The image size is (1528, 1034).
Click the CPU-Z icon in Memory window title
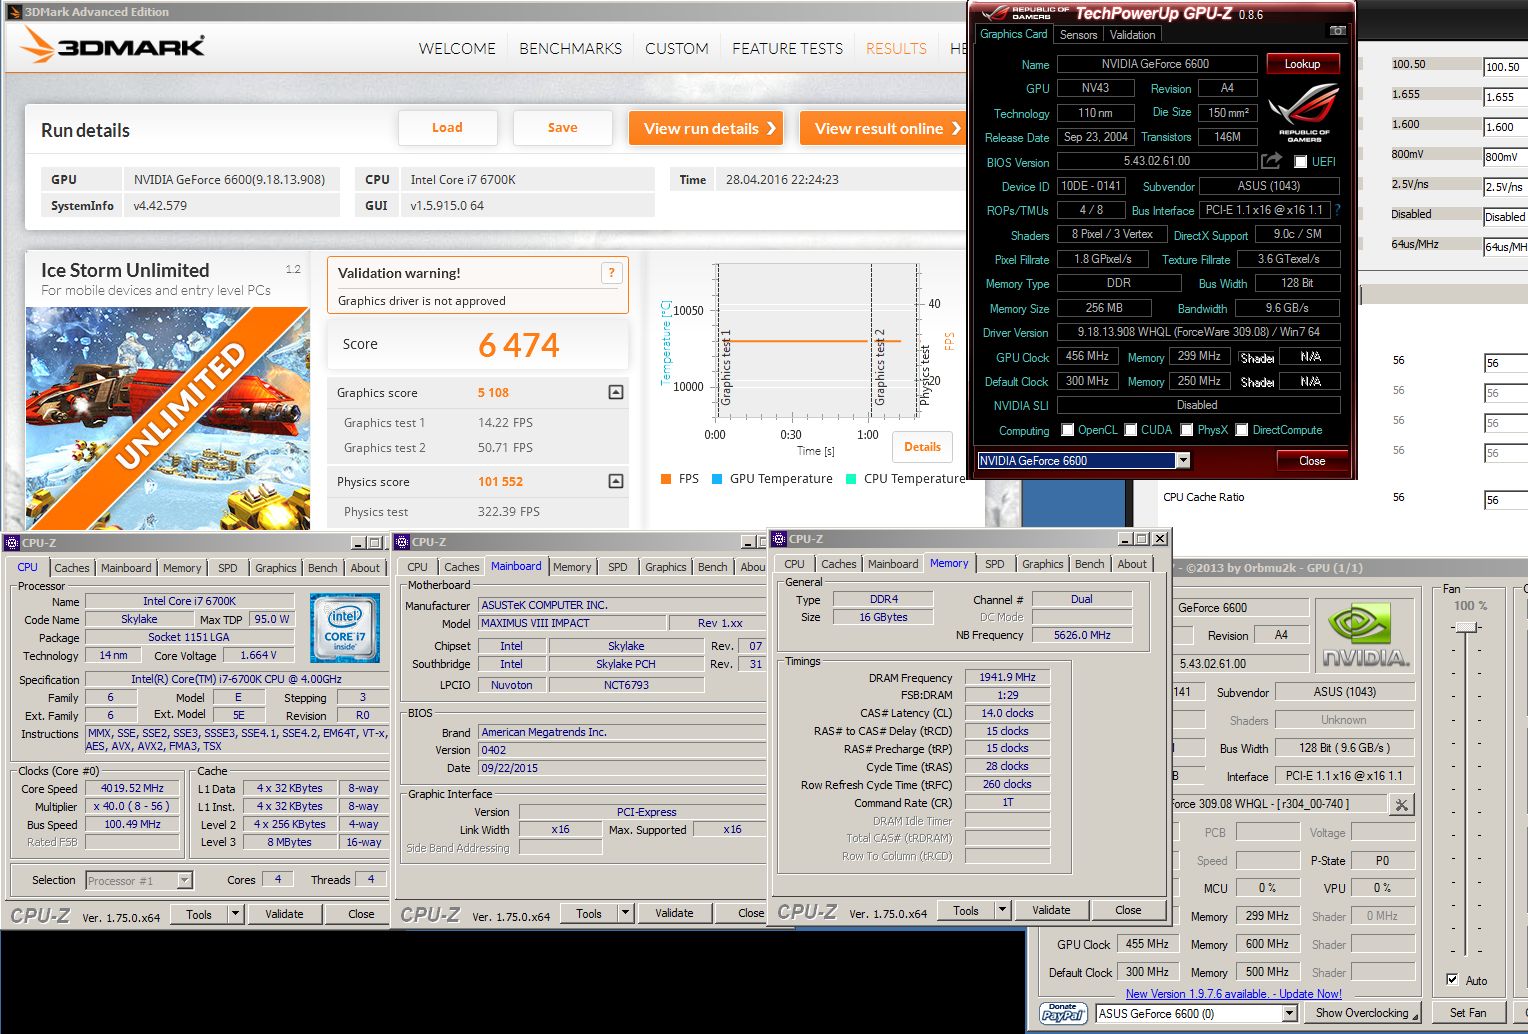[778, 539]
